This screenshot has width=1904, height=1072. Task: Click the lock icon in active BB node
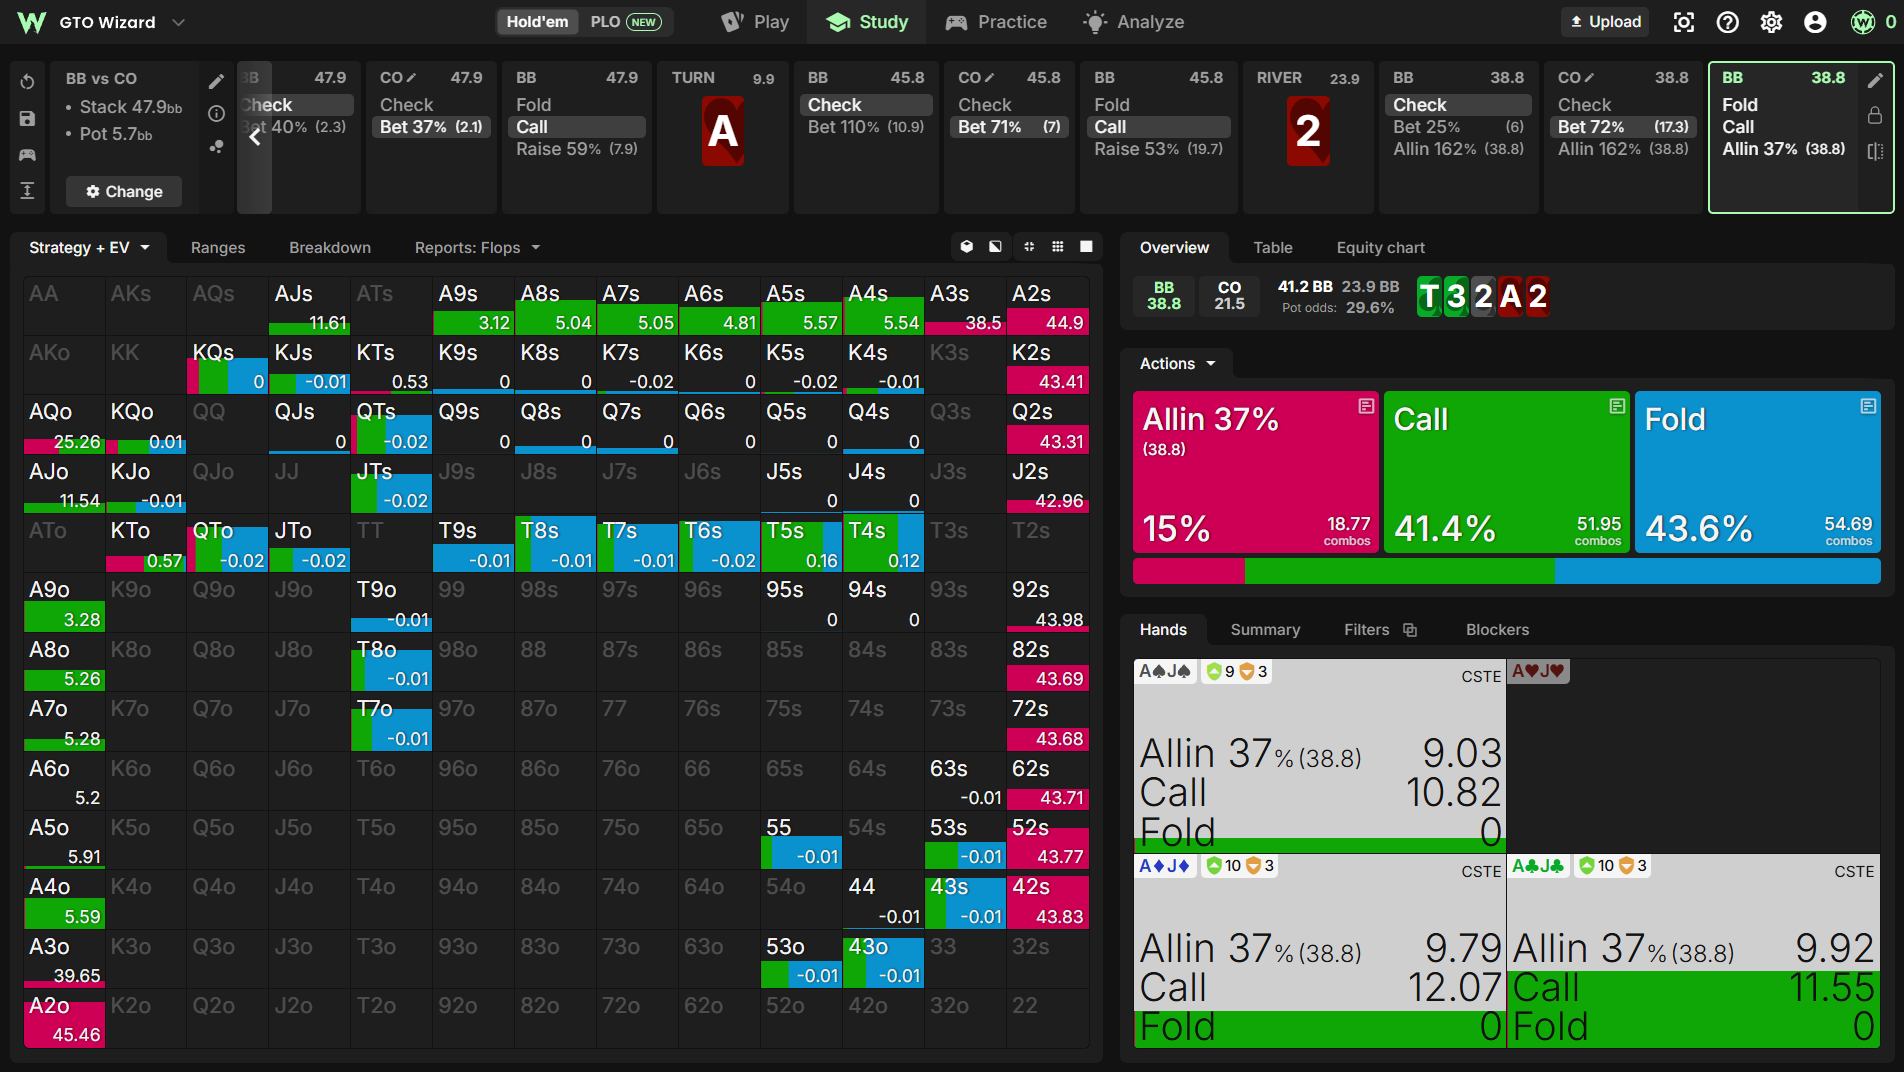coord(1875,116)
